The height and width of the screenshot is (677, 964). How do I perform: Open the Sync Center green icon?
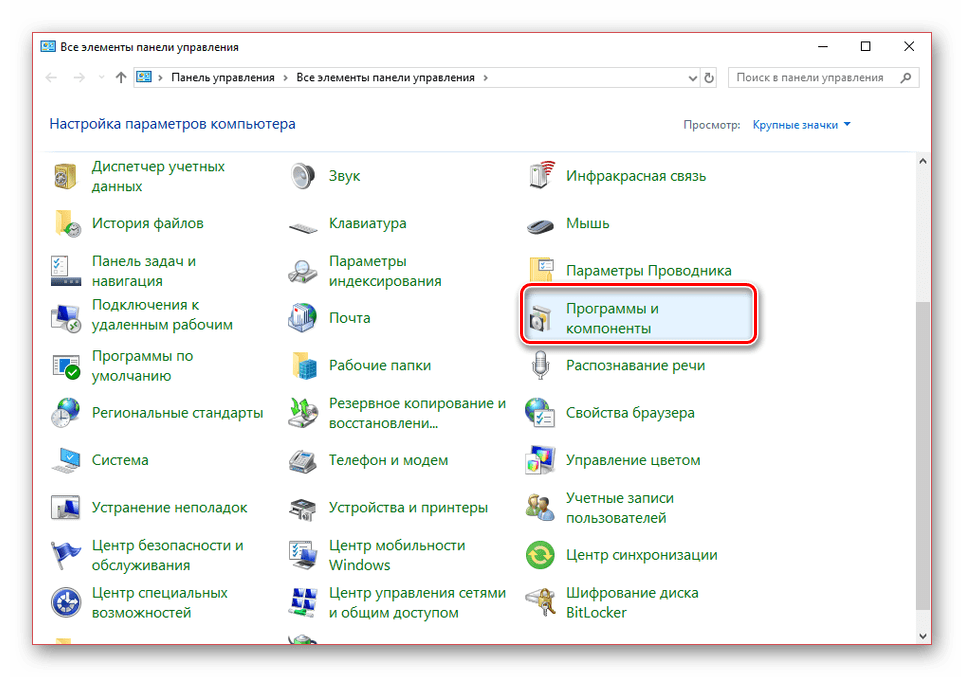(x=540, y=555)
